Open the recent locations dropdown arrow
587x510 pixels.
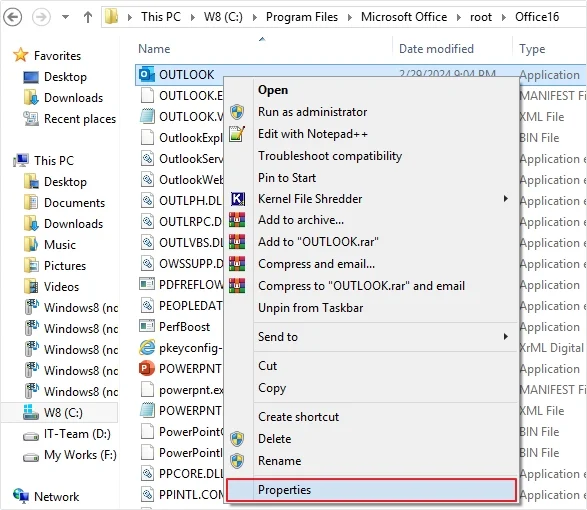(66, 17)
